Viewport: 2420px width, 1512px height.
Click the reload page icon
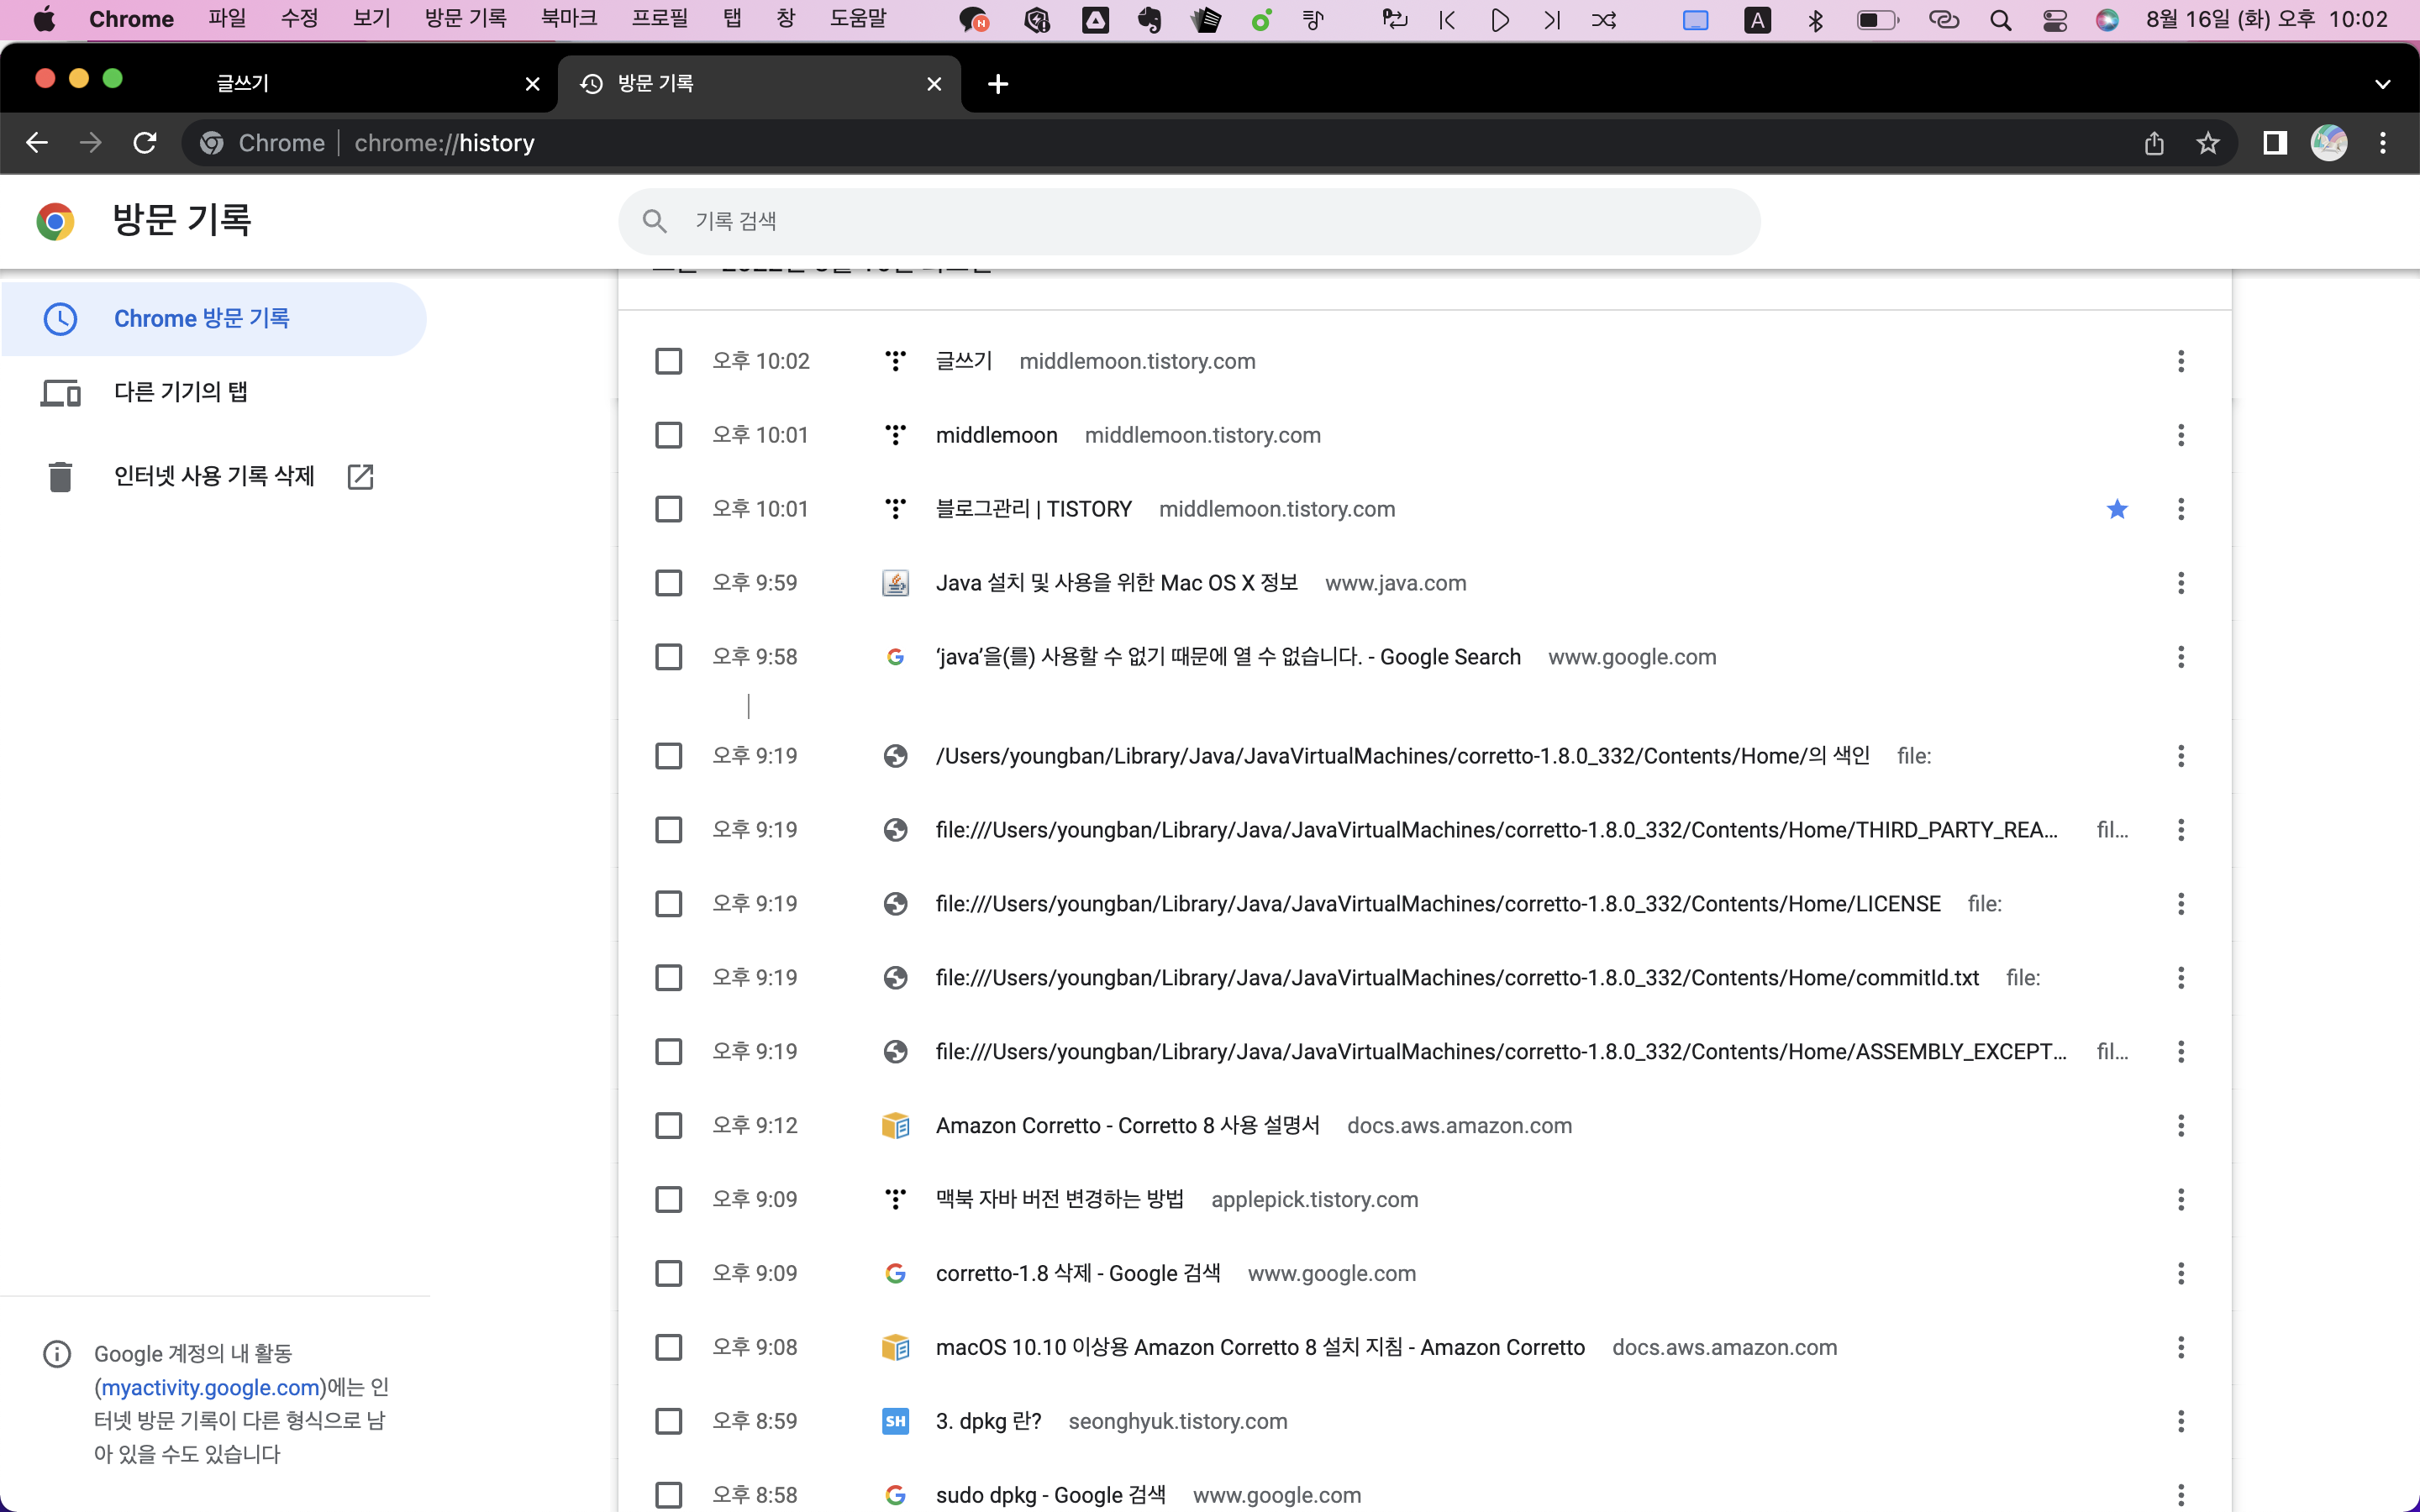(145, 143)
